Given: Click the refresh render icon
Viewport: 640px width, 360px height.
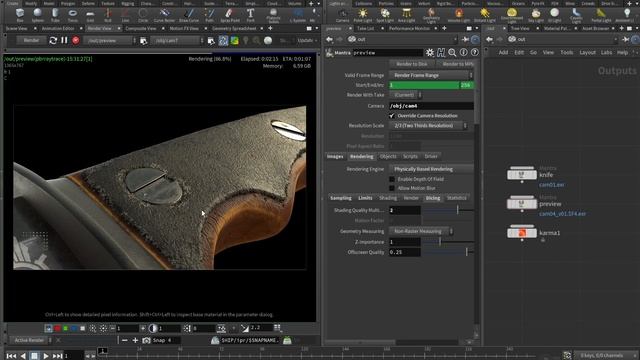Looking at the screenshot, I should pyautogui.click(x=53, y=40).
